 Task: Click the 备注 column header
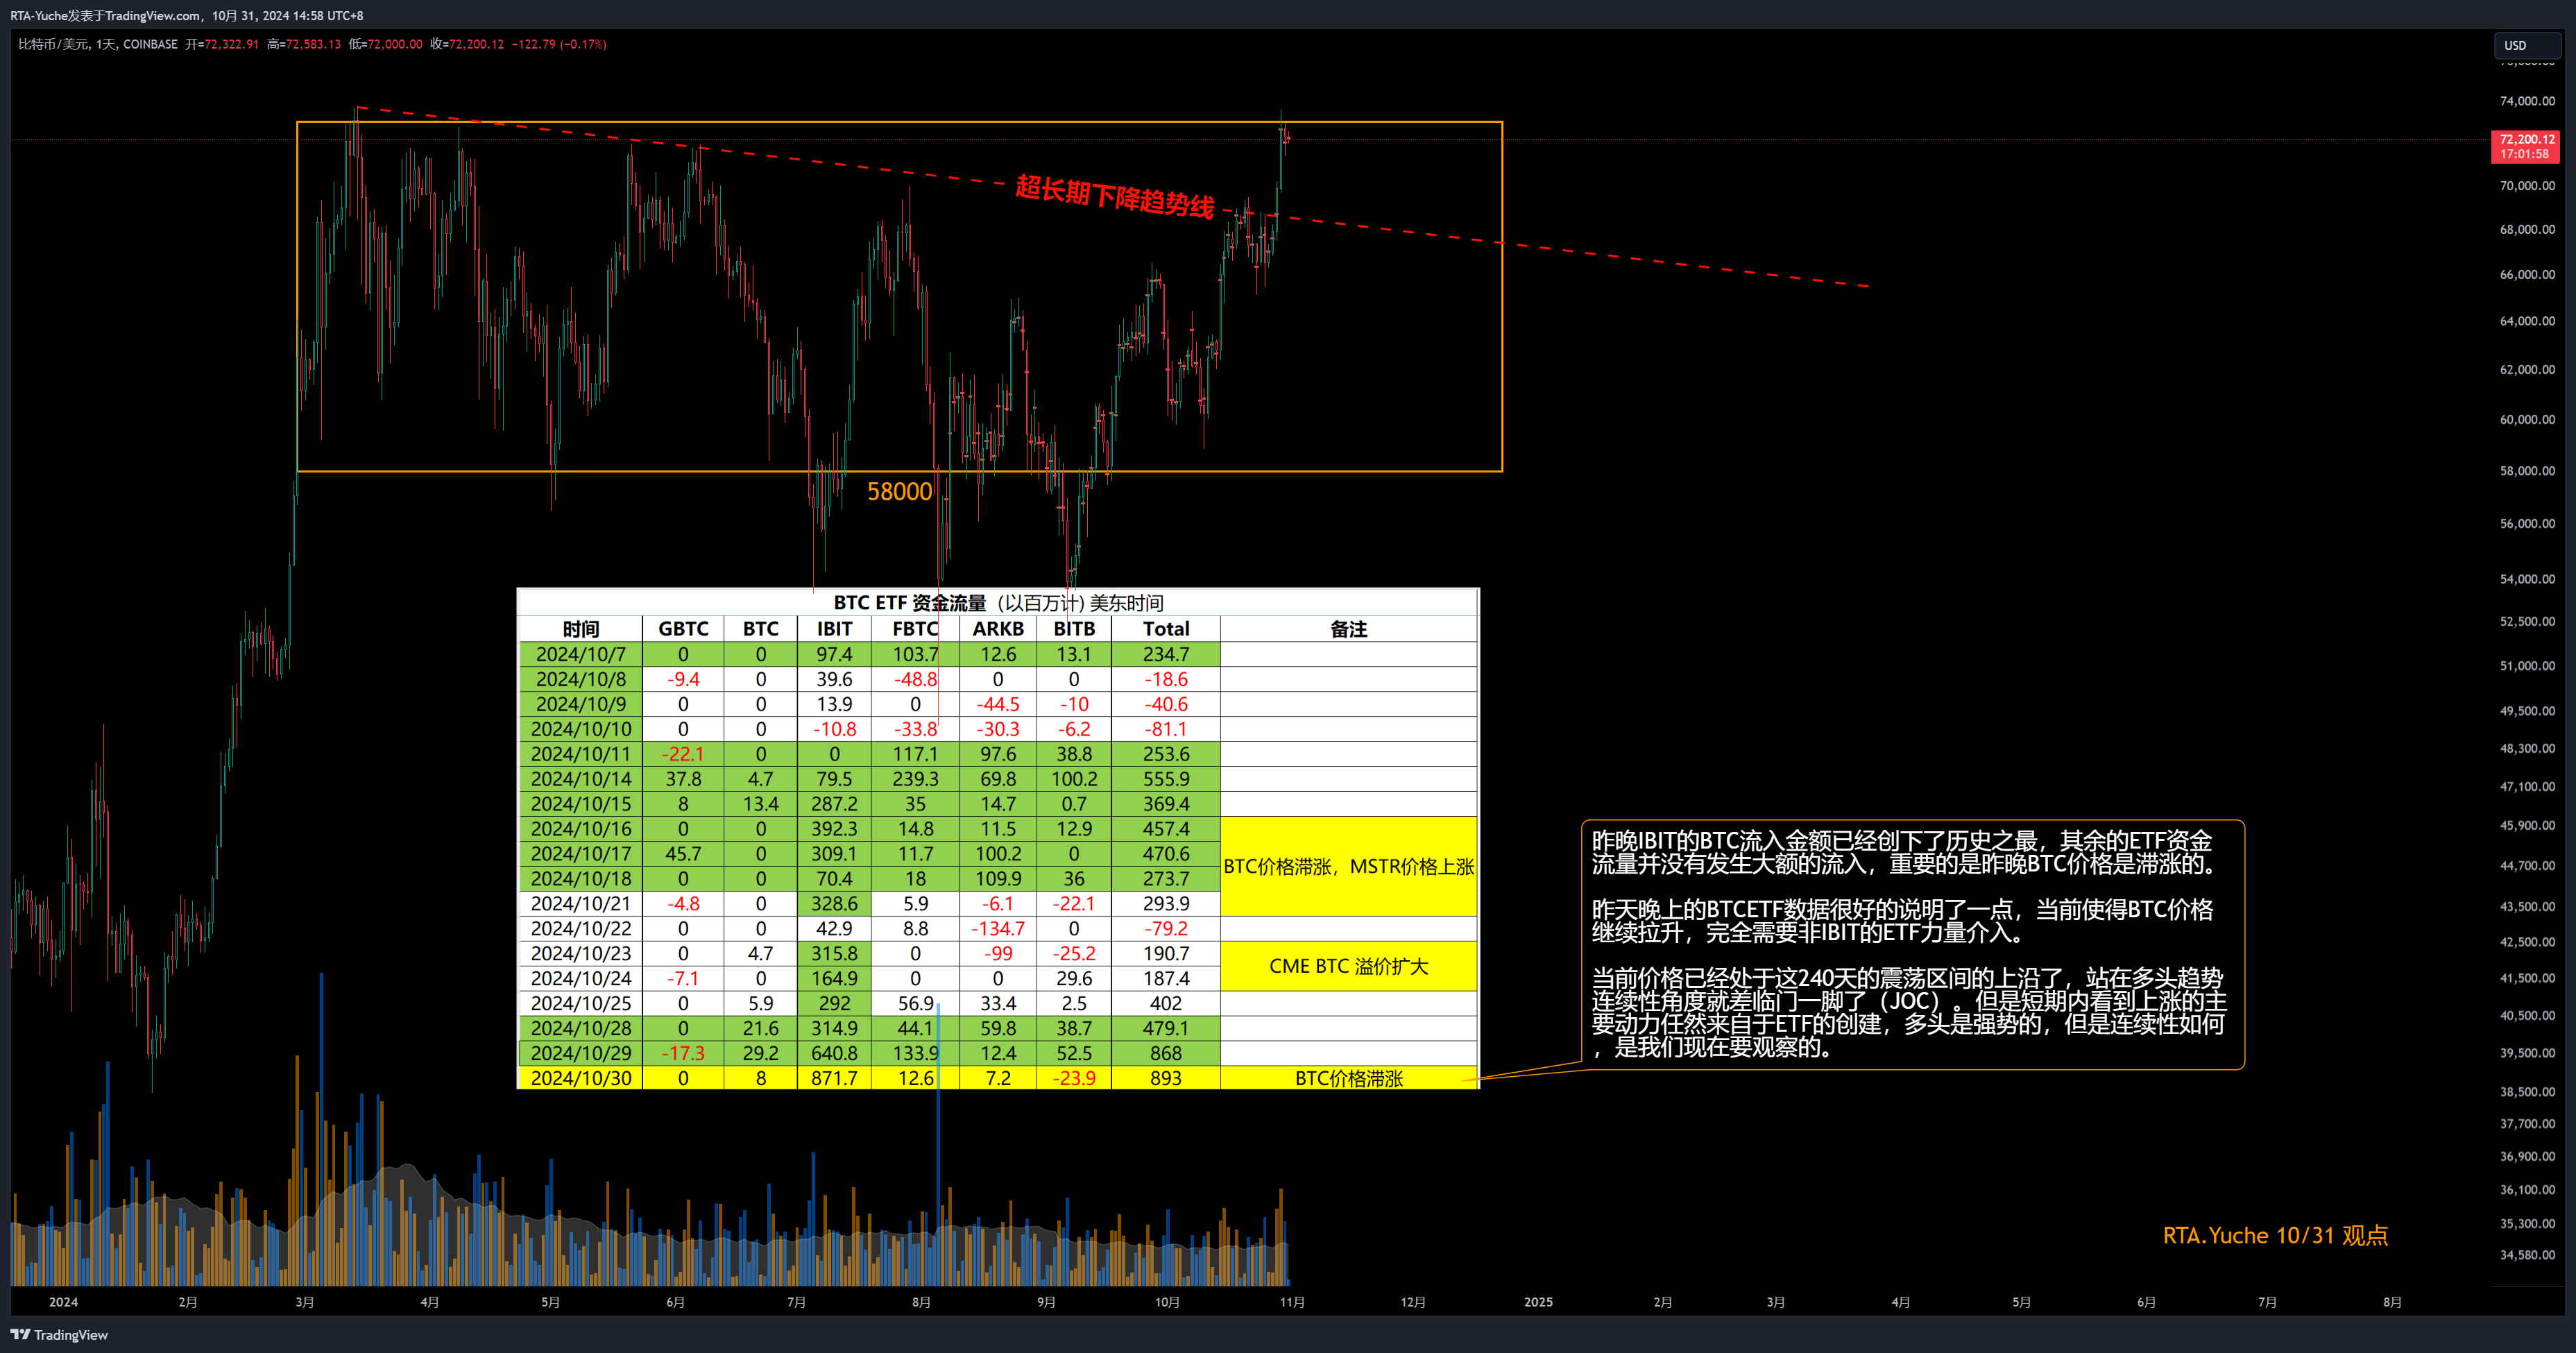point(1348,629)
